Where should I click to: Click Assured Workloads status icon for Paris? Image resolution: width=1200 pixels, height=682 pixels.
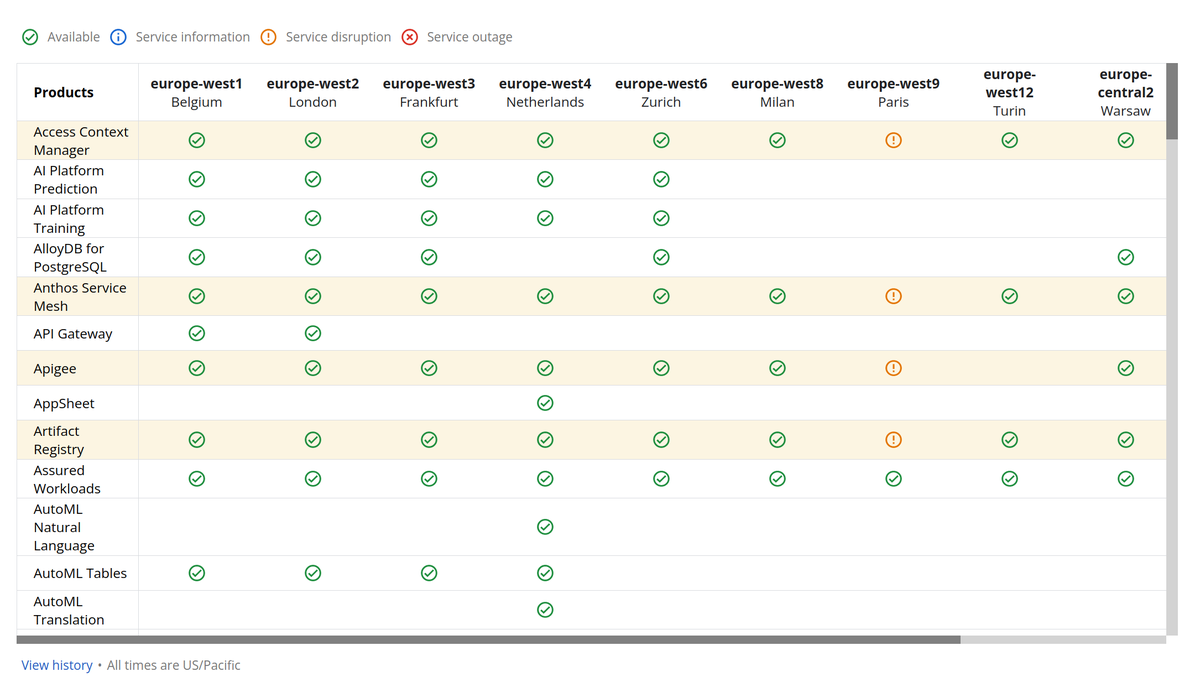pyautogui.click(x=894, y=479)
